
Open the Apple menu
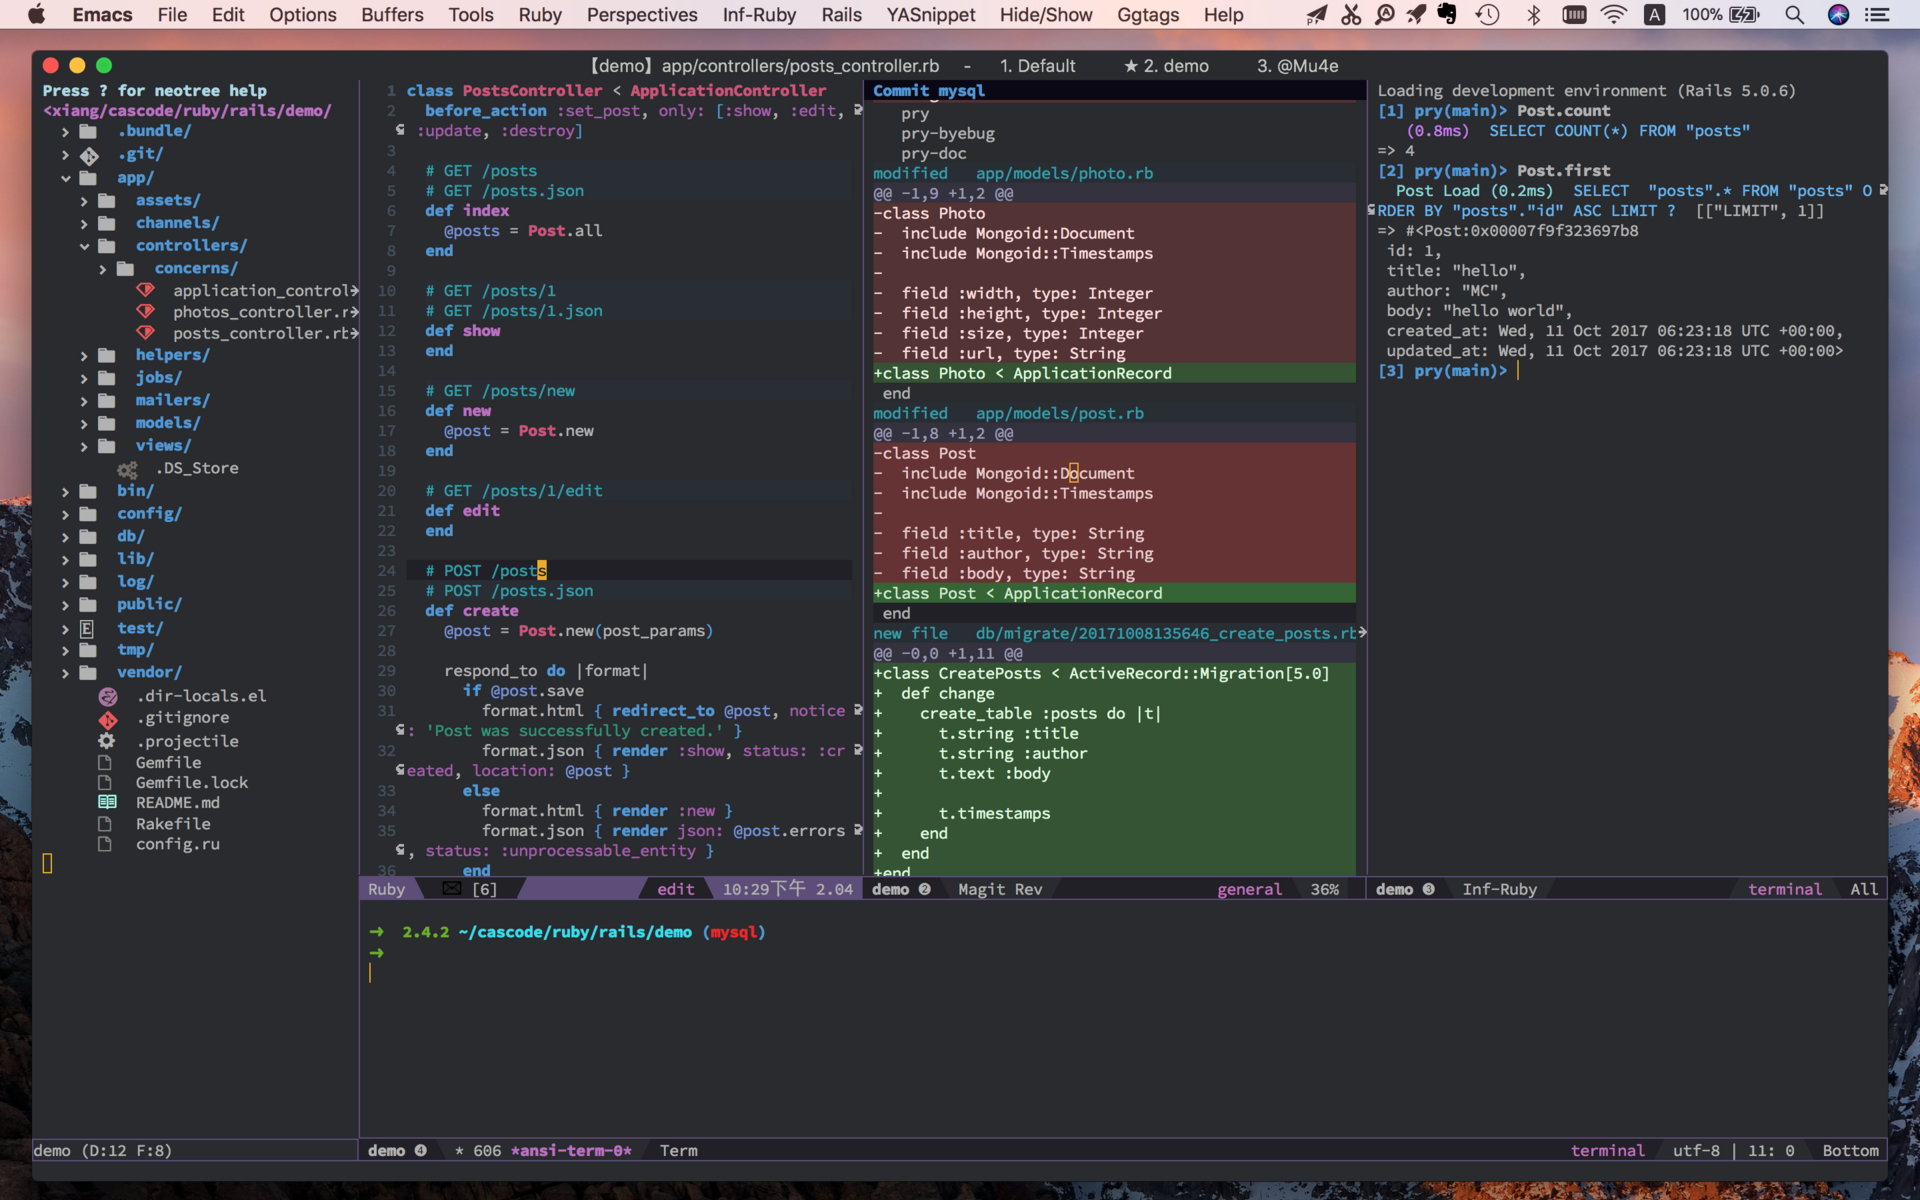[x=36, y=14]
